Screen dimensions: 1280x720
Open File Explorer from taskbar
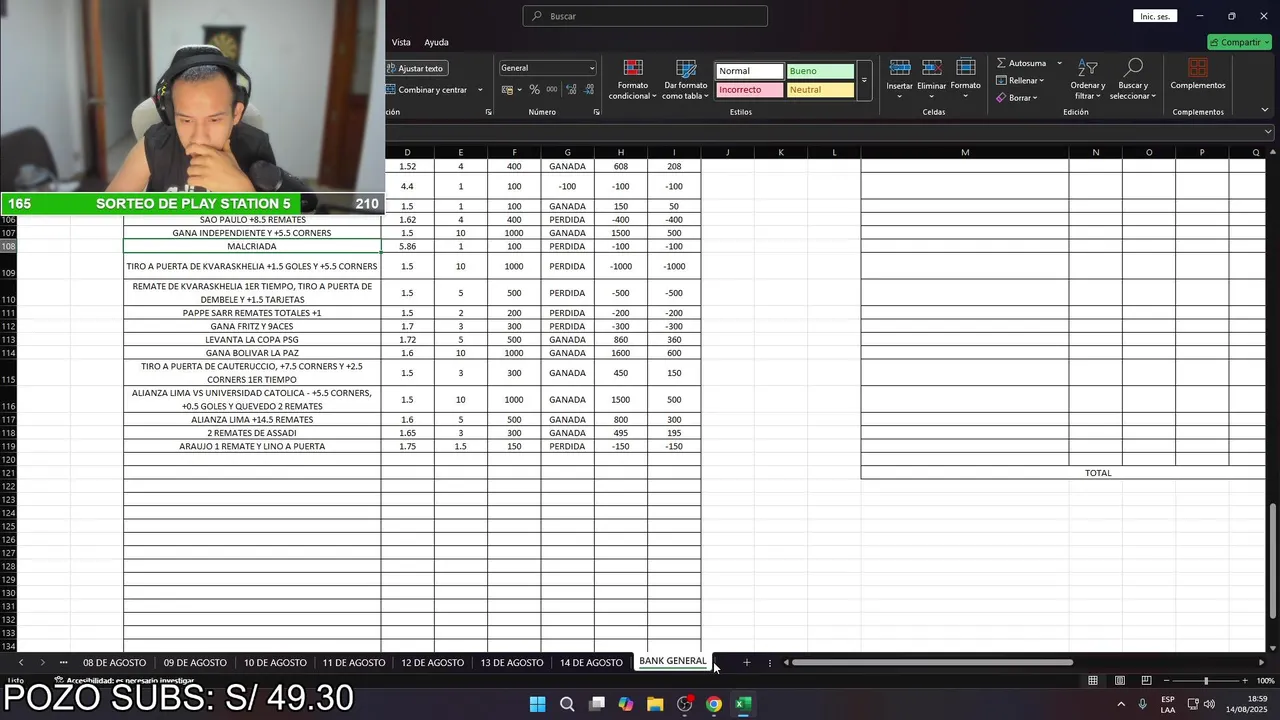655,704
